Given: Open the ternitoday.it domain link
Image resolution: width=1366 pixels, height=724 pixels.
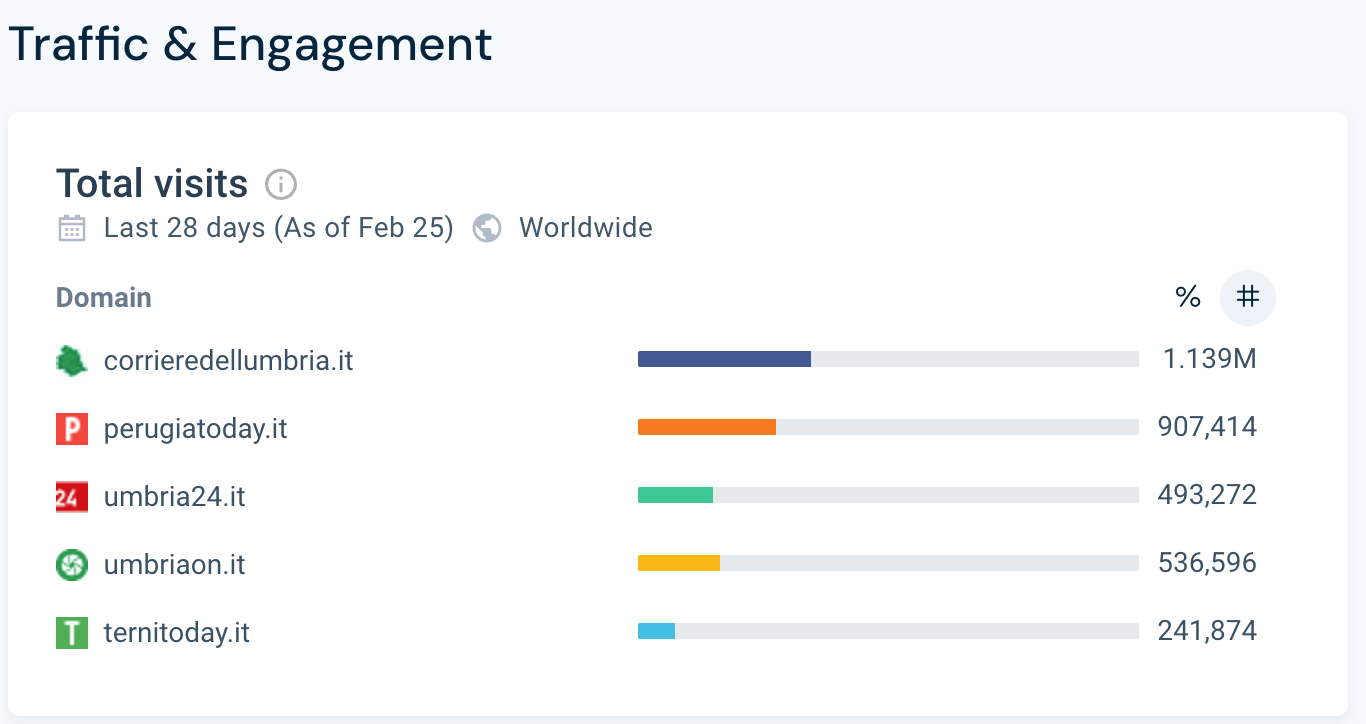Looking at the screenshot, I should 177,633.
